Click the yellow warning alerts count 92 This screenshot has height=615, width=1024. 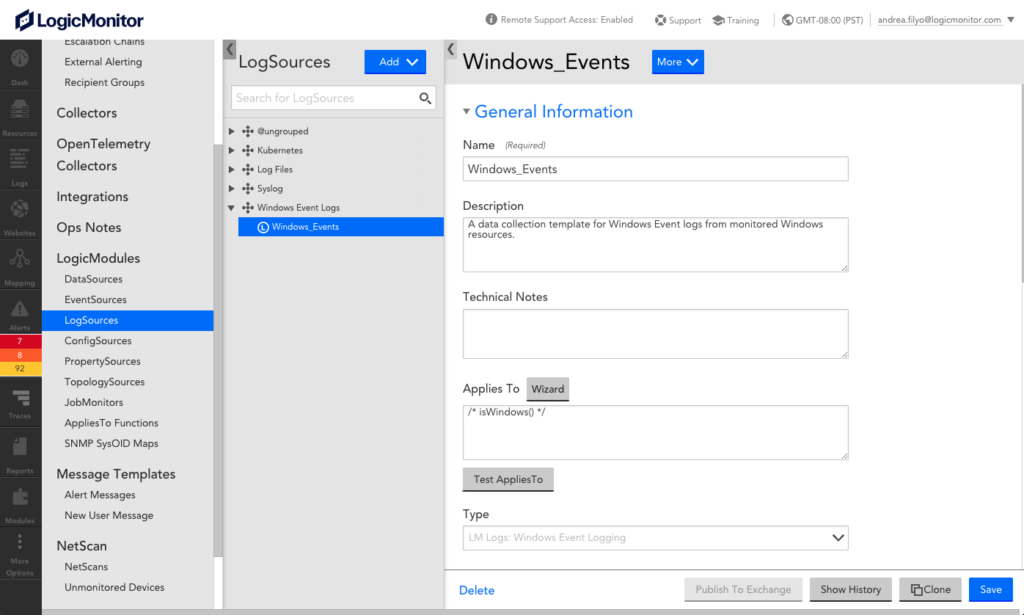[x=20, y=369]
